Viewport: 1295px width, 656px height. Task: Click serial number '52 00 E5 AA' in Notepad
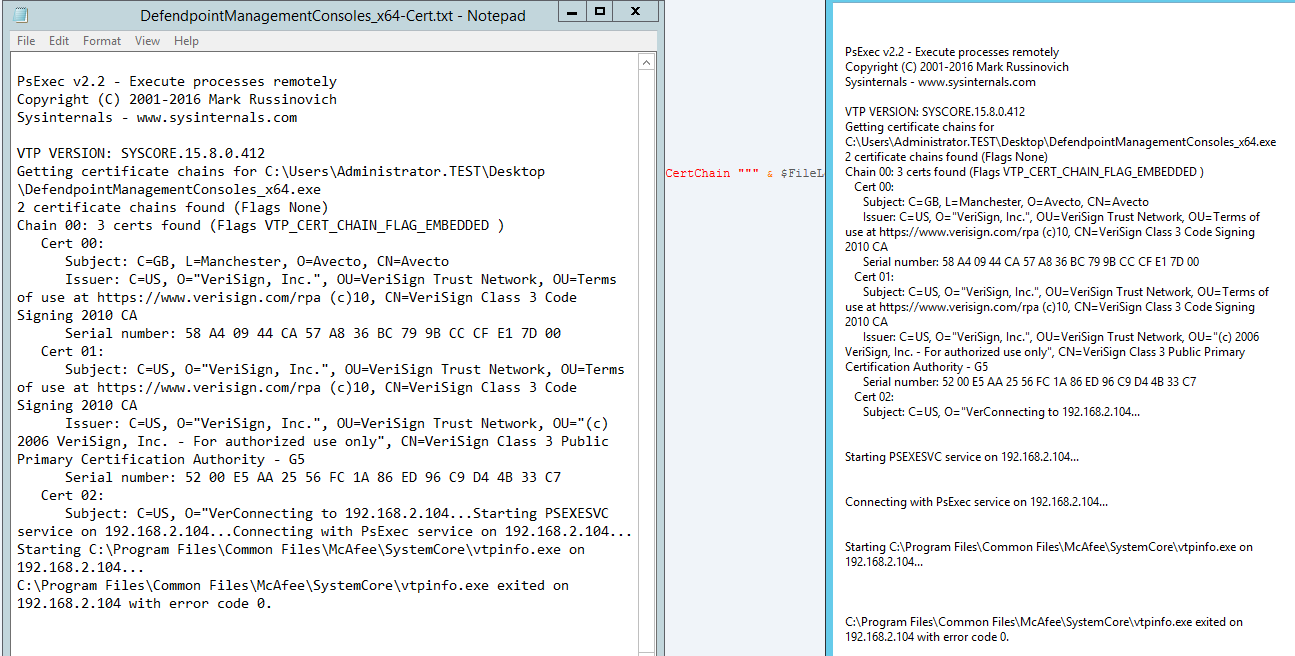pyautogui.click(x=313, y=478)
